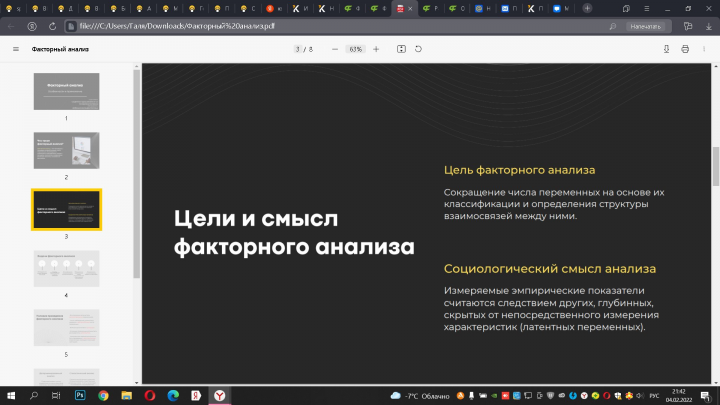The width and height of the screenshot is (720, 405).
Task: Open the PDF viewer more actions menu
Action: tap(704, 49)
